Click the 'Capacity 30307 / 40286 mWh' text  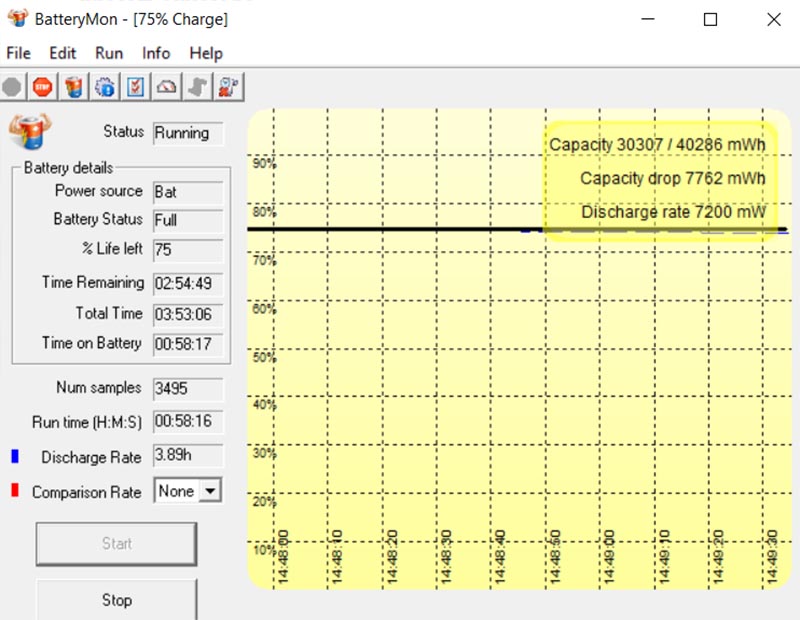coord(657,145)
